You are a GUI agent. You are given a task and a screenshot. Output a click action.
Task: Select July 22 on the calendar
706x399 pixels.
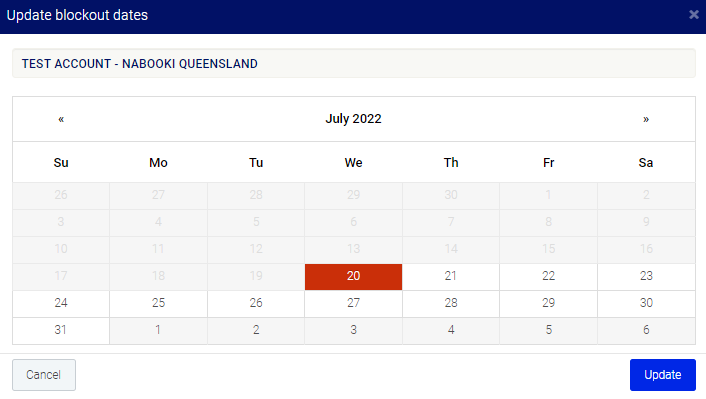coord(548,277)
